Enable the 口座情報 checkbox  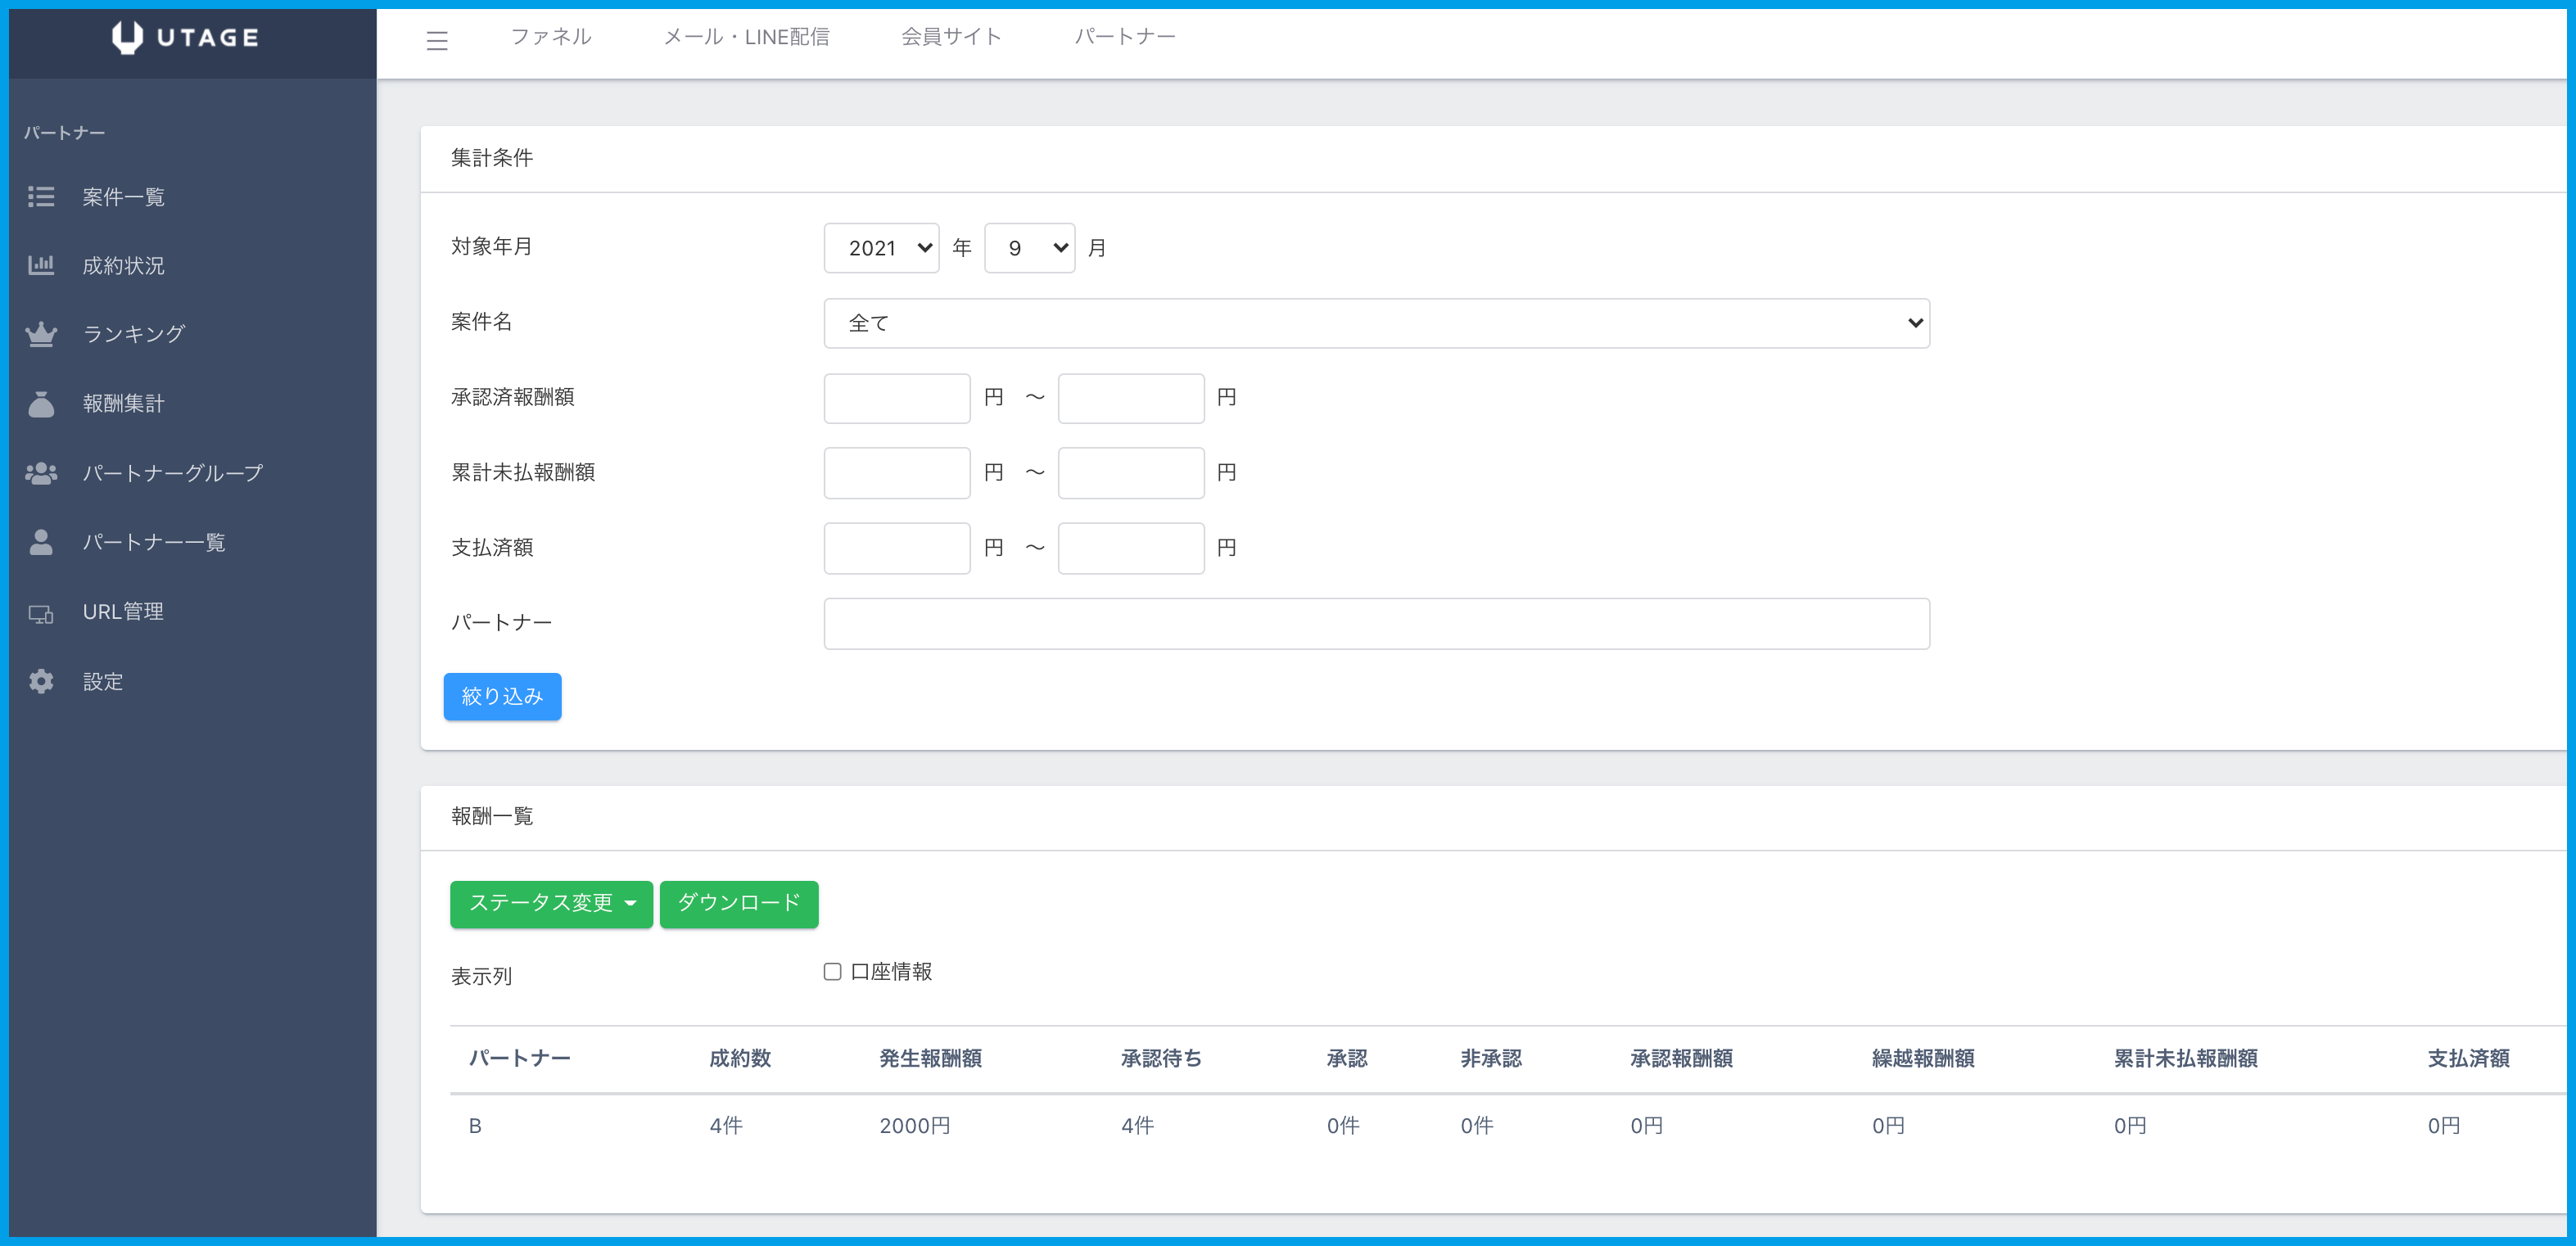tap(832, 972)
